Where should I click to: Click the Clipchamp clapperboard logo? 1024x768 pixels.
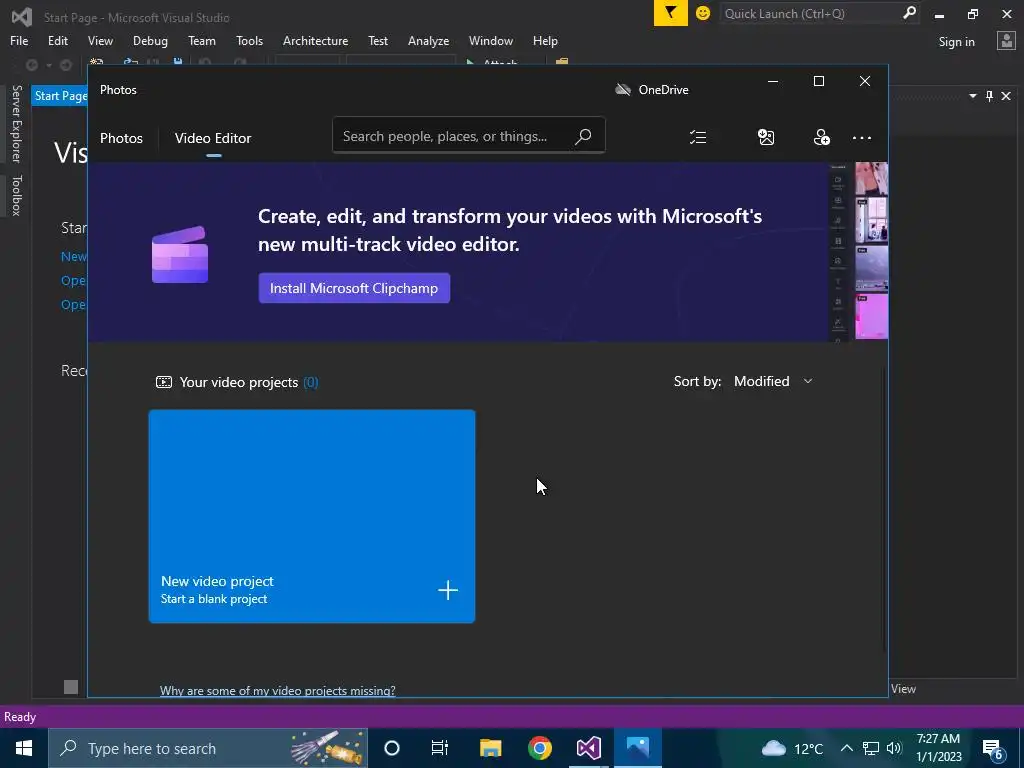180,255
